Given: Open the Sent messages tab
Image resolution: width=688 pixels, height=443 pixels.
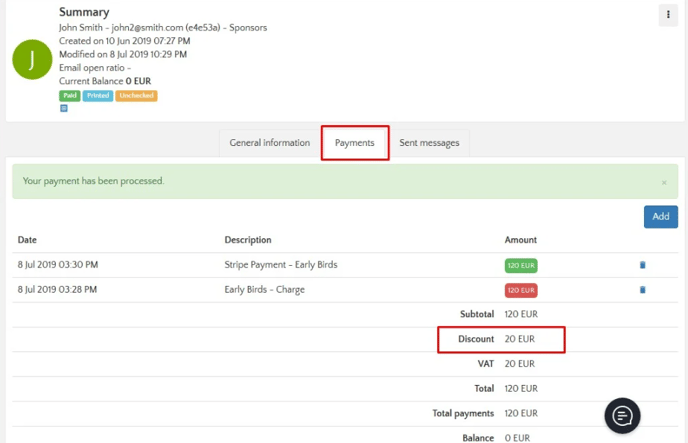Looking at the screenshot, I should point(429,143).
